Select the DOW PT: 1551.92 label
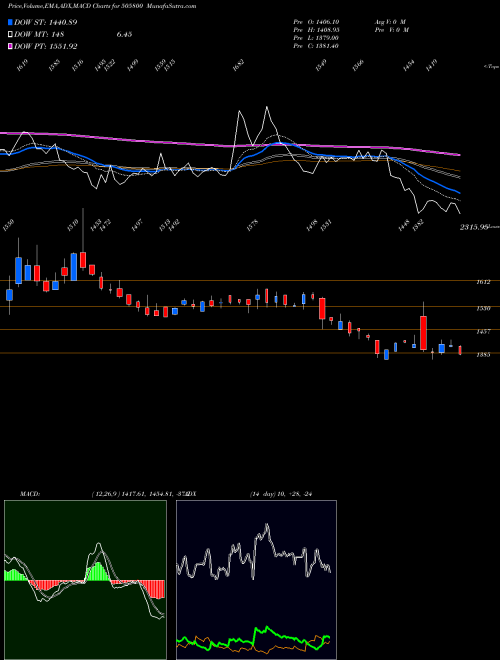 coord(45,46)
